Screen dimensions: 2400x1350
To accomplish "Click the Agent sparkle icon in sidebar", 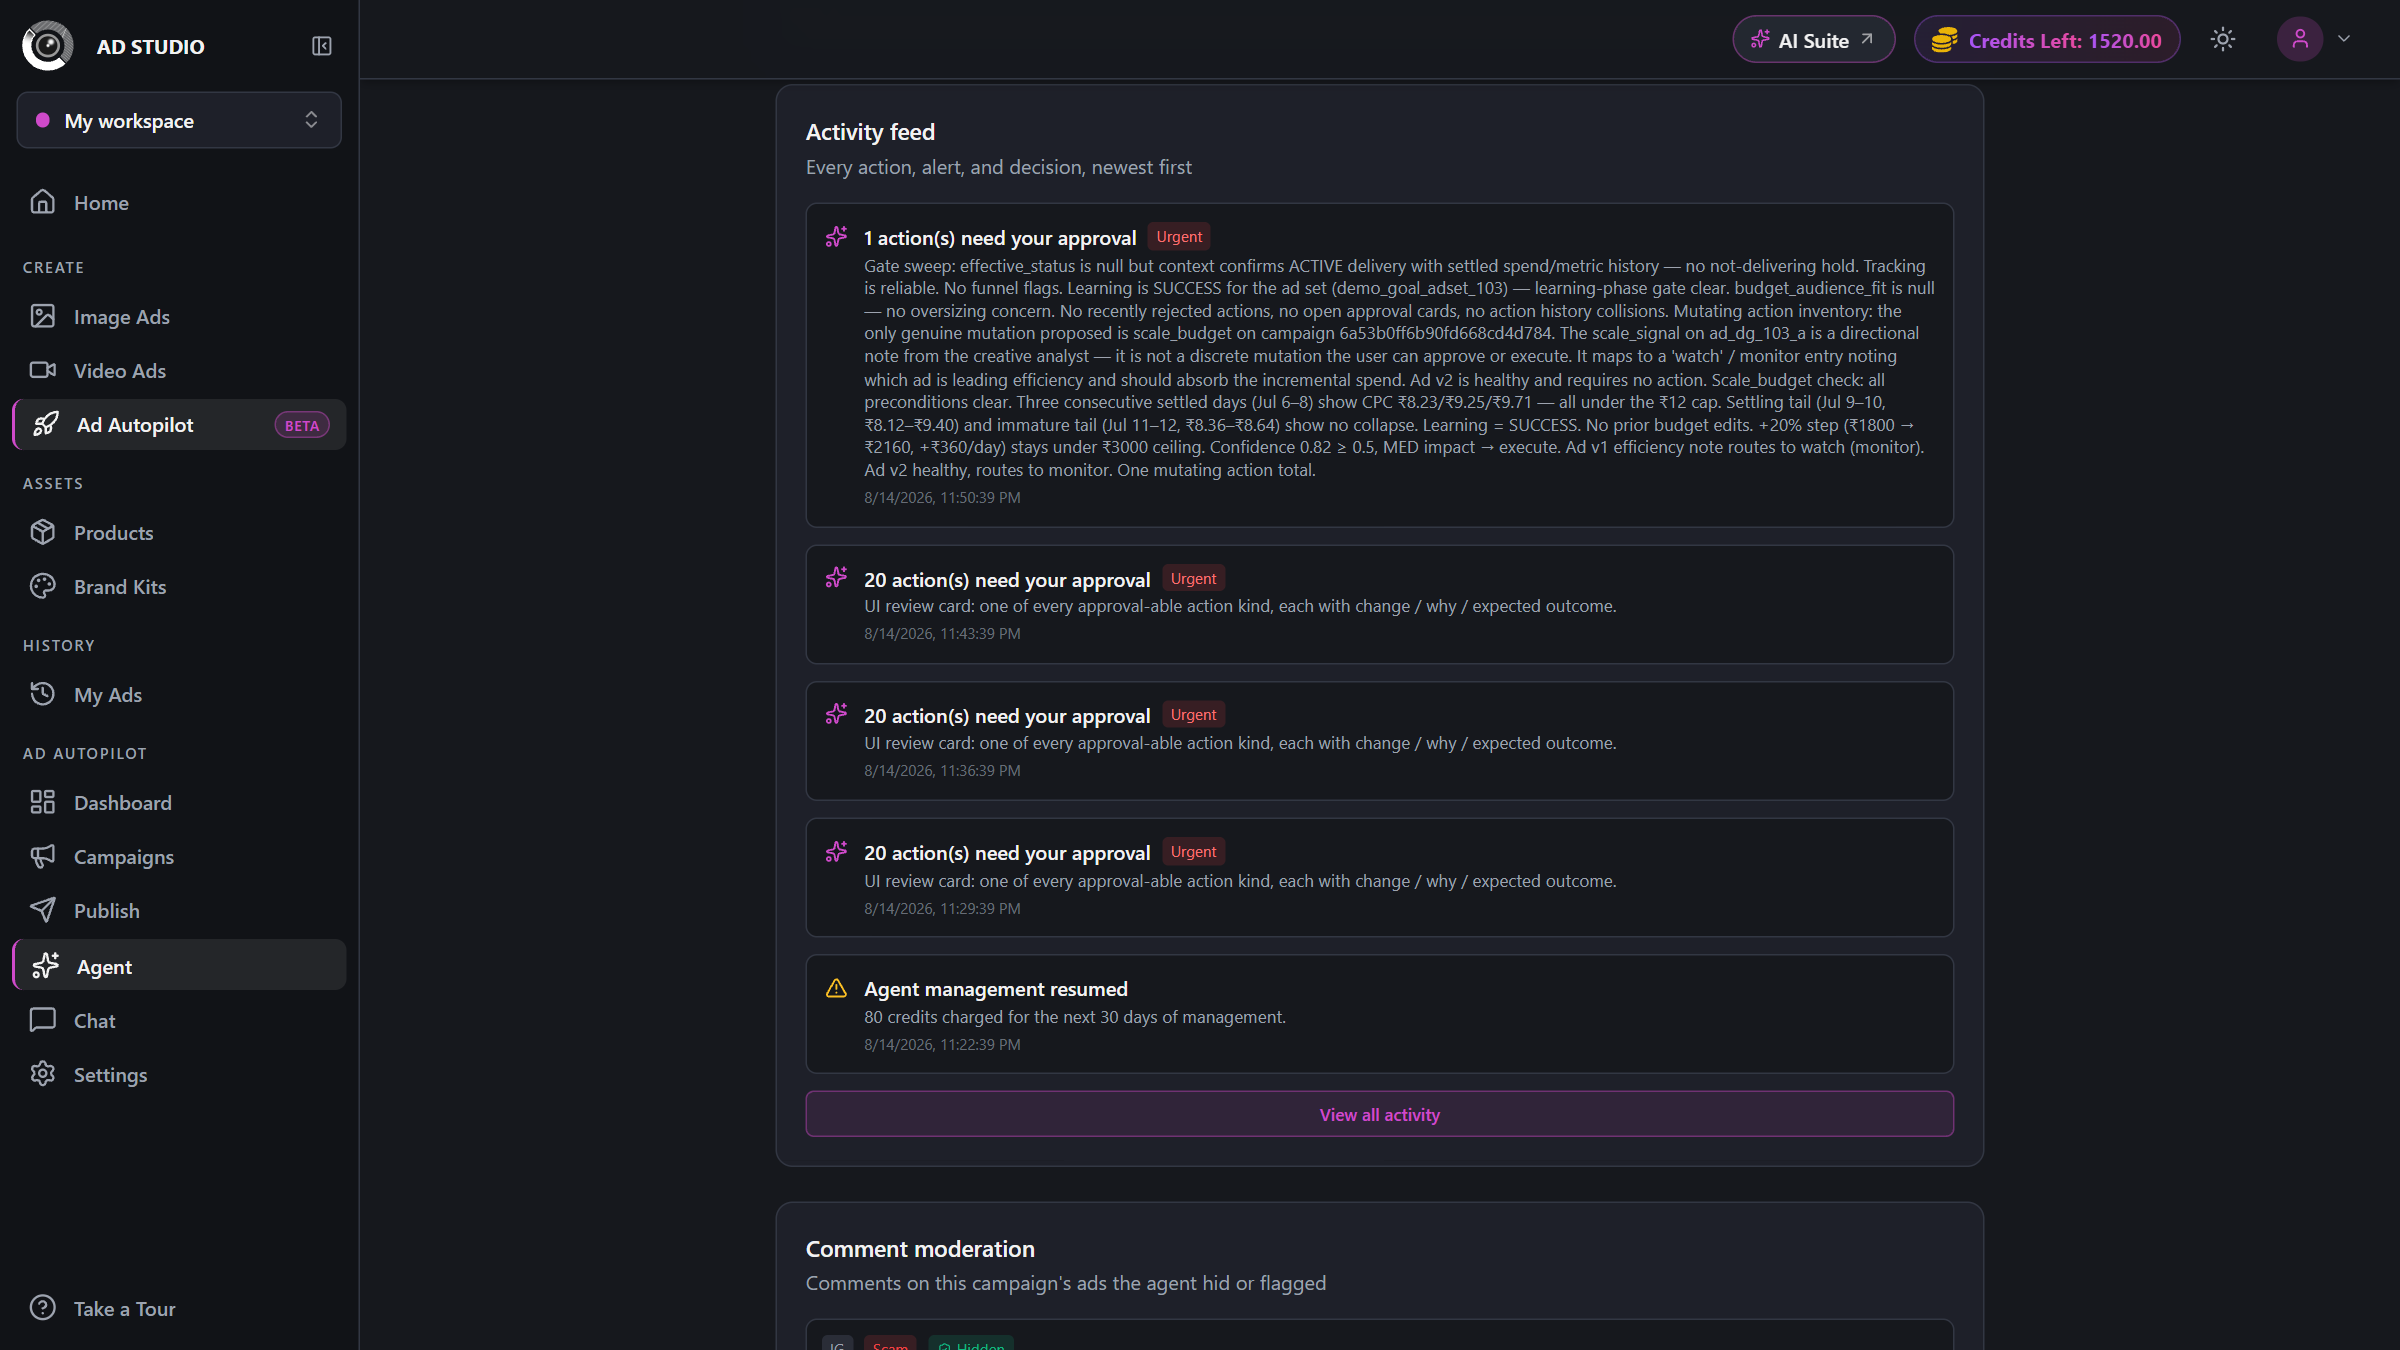I will click(x=45, y=966).
